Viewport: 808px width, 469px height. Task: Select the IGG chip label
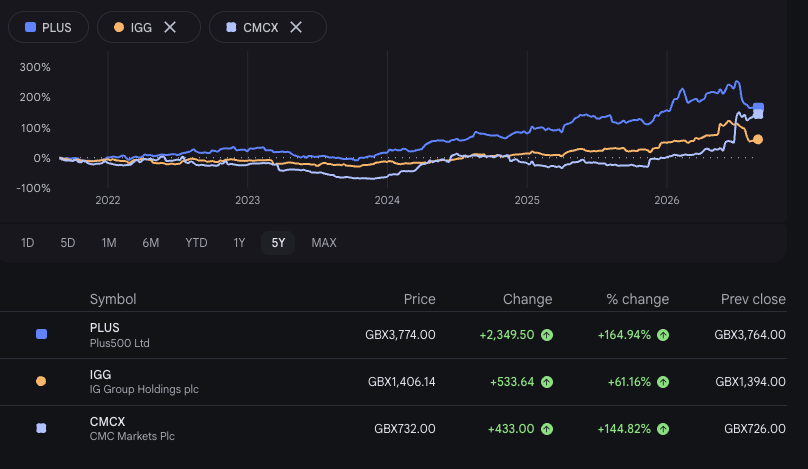141,28
